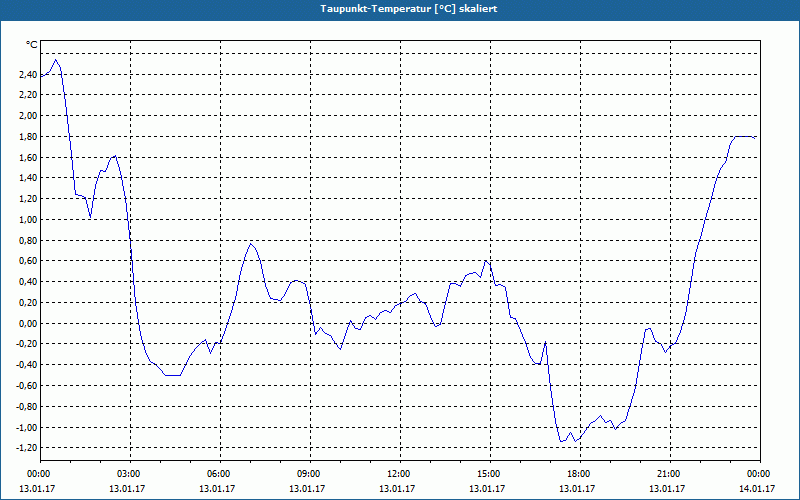This screenshot has width=800, height=500.
Task: Select the -1,00 y-axis value
Action: pyautogui.click(x=26, y=427)
